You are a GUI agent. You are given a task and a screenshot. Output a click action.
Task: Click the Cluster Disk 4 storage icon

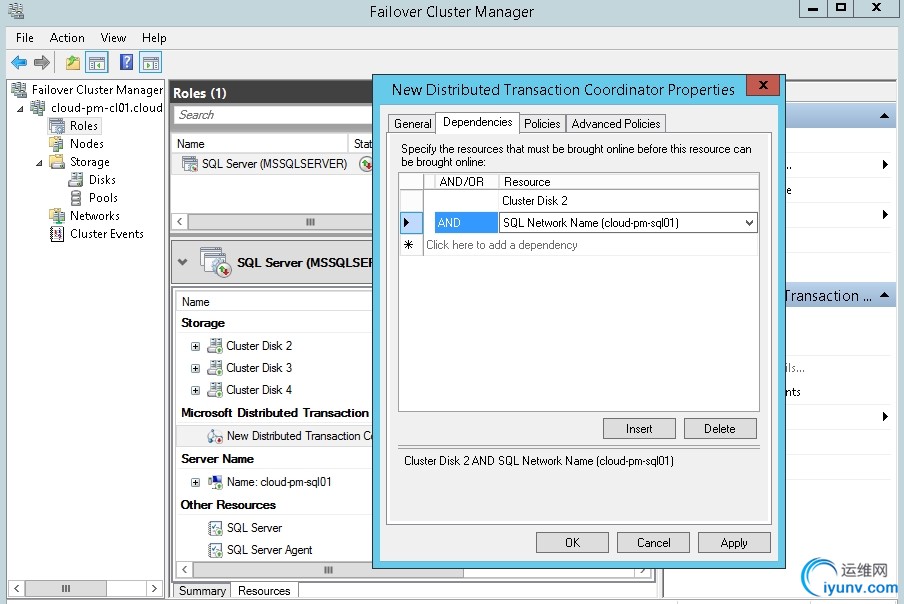tap(215, 390)
